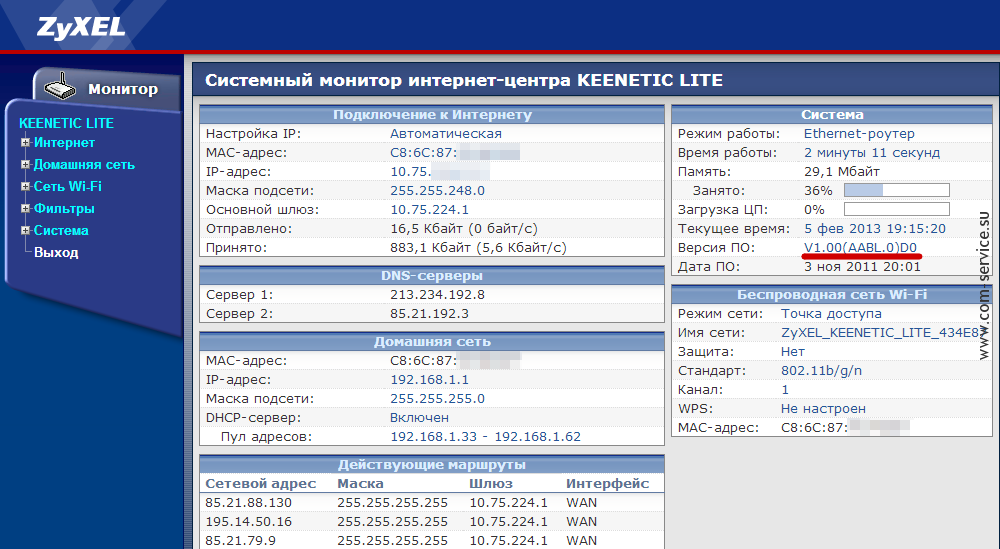Viewport: 1000px width, 549px height.
Task: Expand the Домашняя сеть tree node
Action: [25, 165]
